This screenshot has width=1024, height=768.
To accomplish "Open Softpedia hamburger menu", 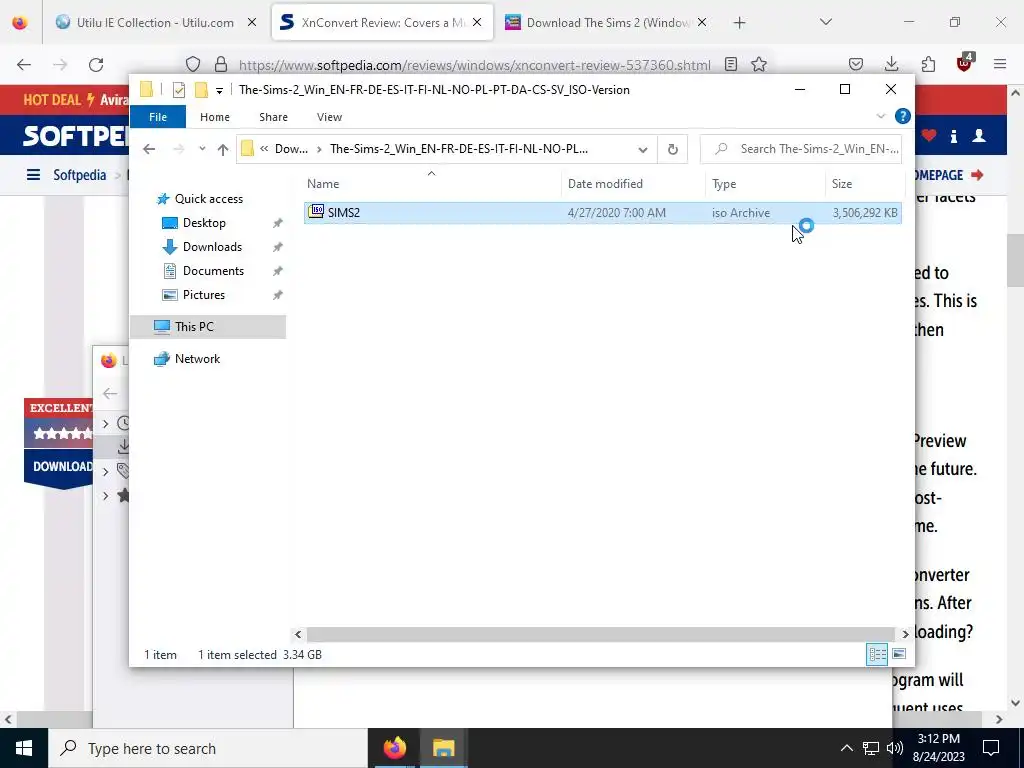I will click(33, 175).
